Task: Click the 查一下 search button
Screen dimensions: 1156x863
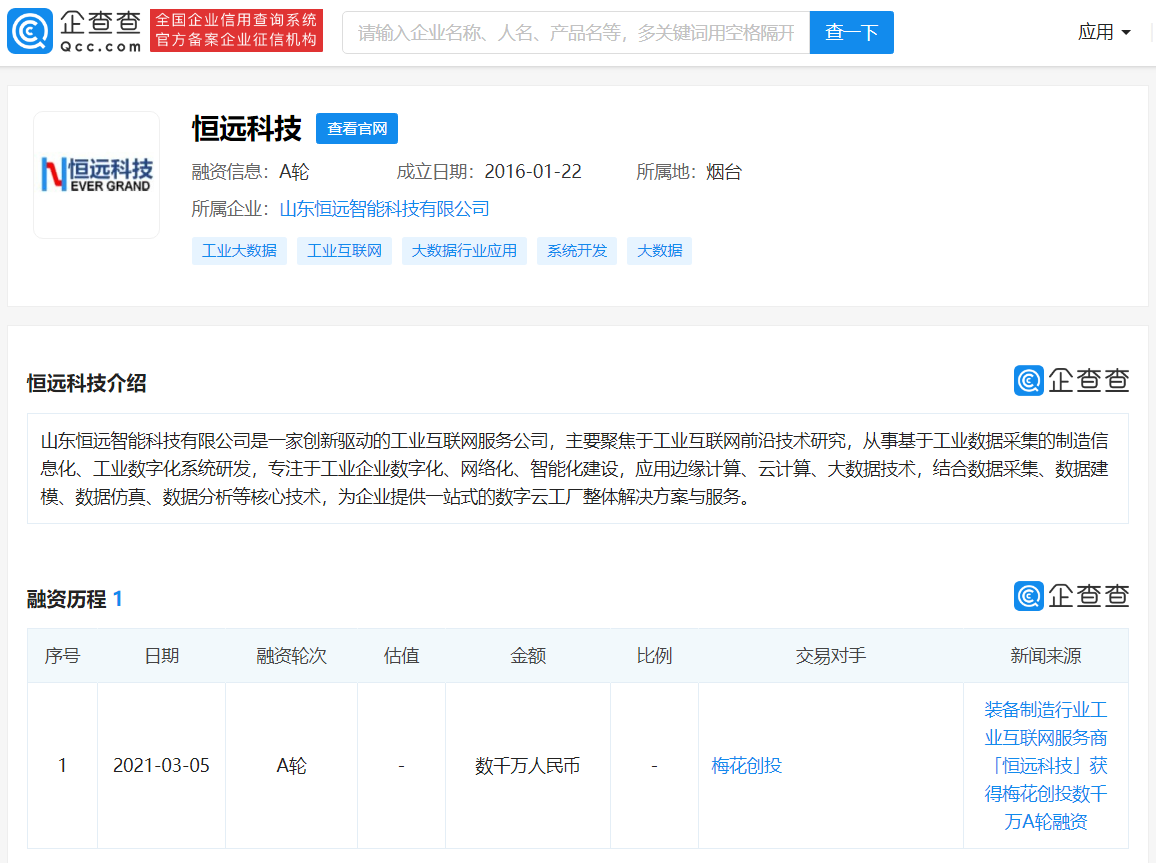Action: tap(852, 32)
